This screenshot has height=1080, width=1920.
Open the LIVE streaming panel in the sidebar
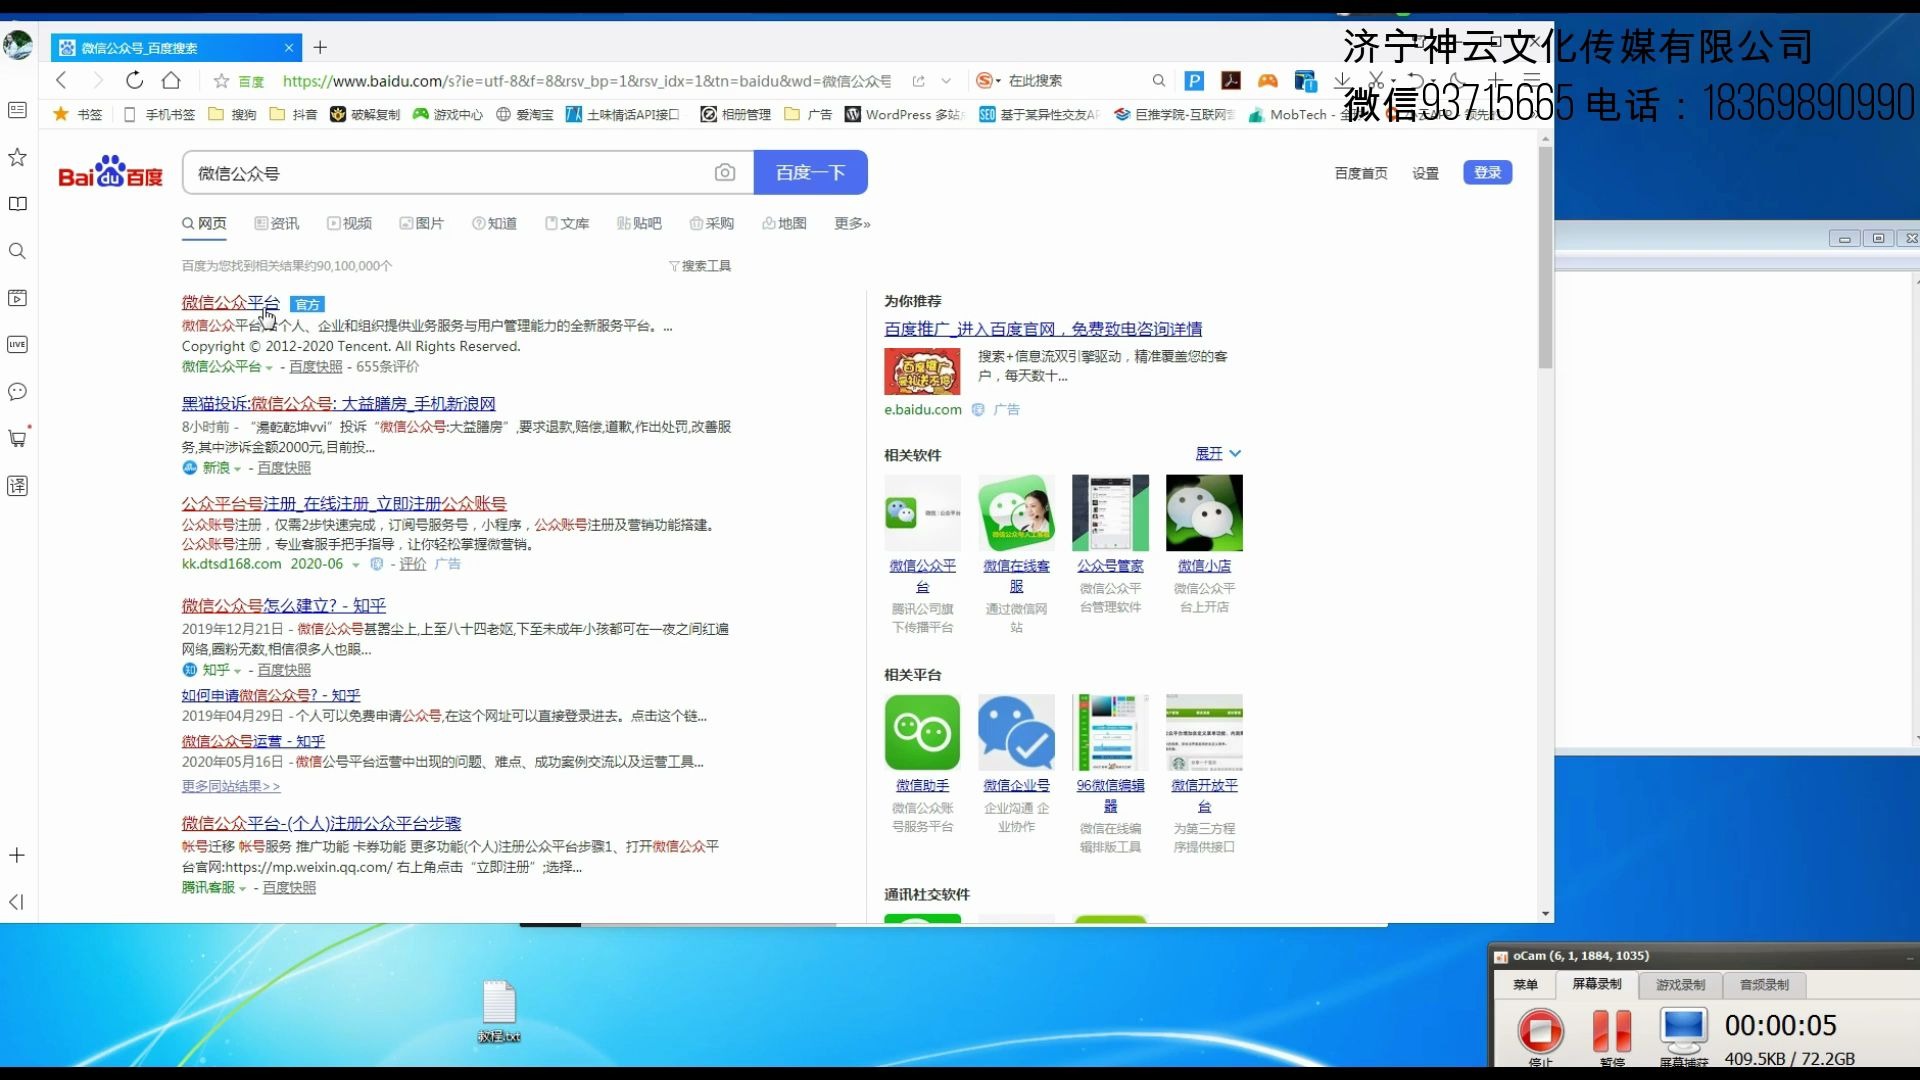tap(16, 344)
